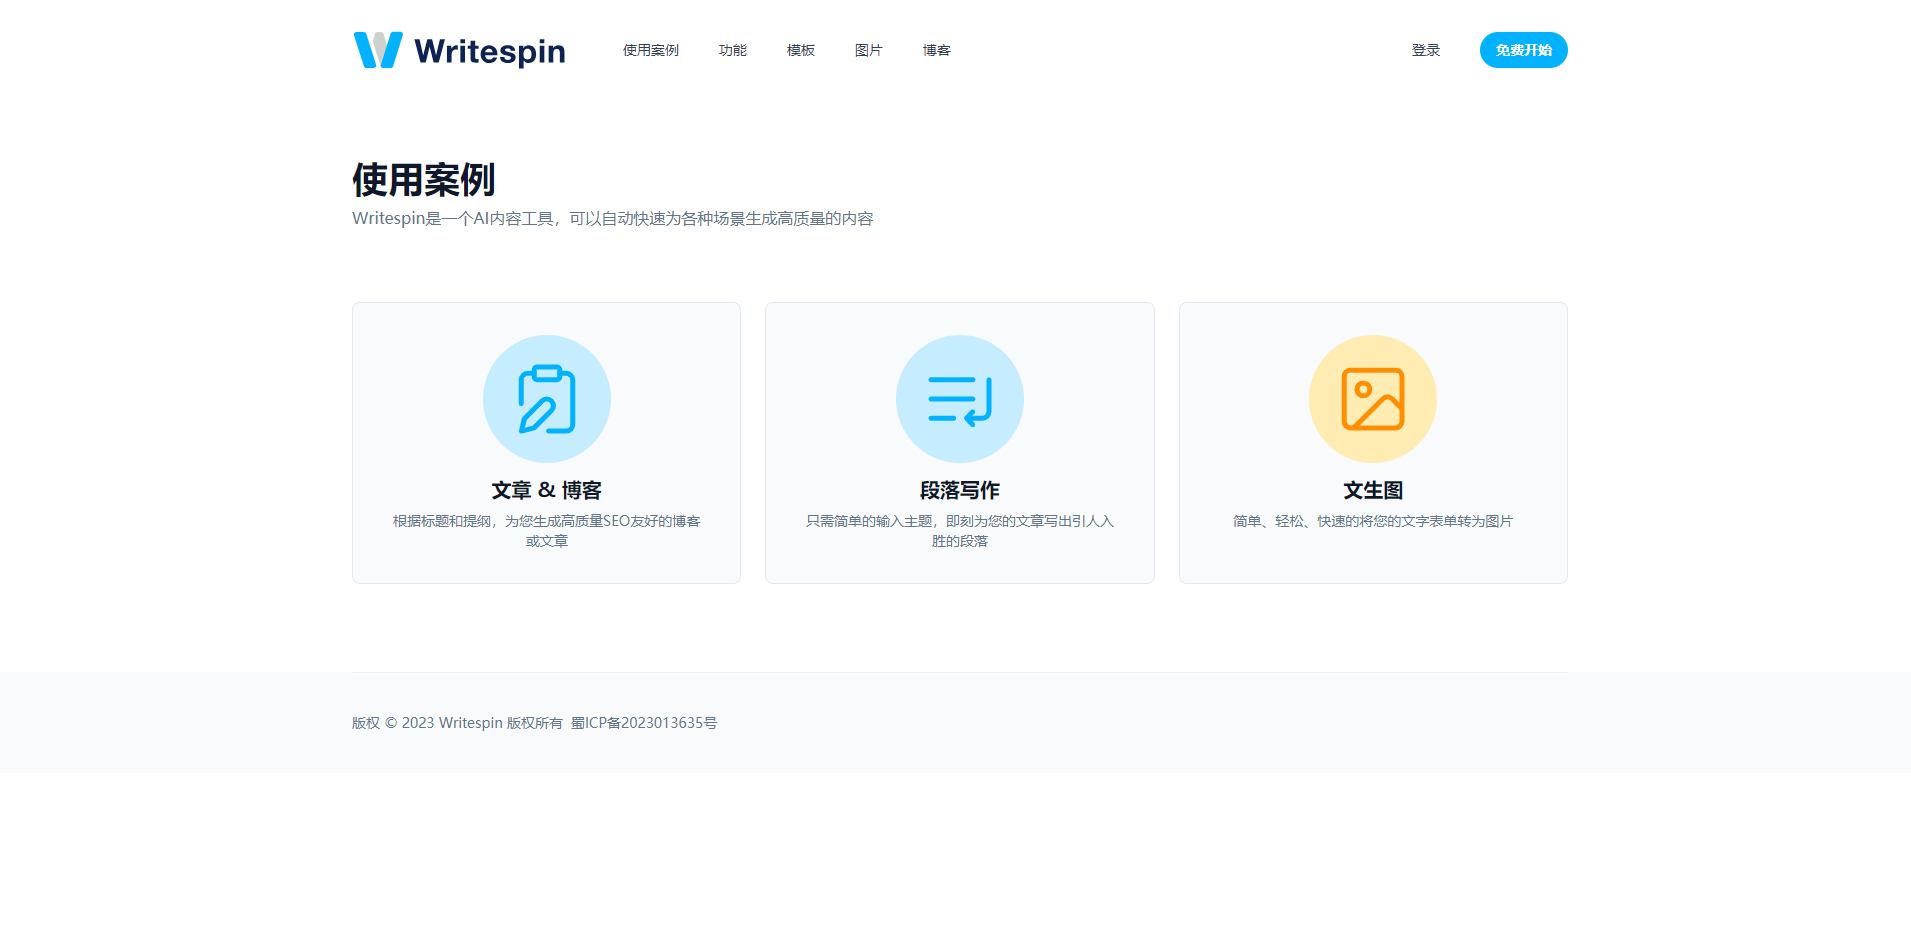This screenshot has height=941, width=1911.
Task: Open the 段落写作 card
Action: [959, 442]
